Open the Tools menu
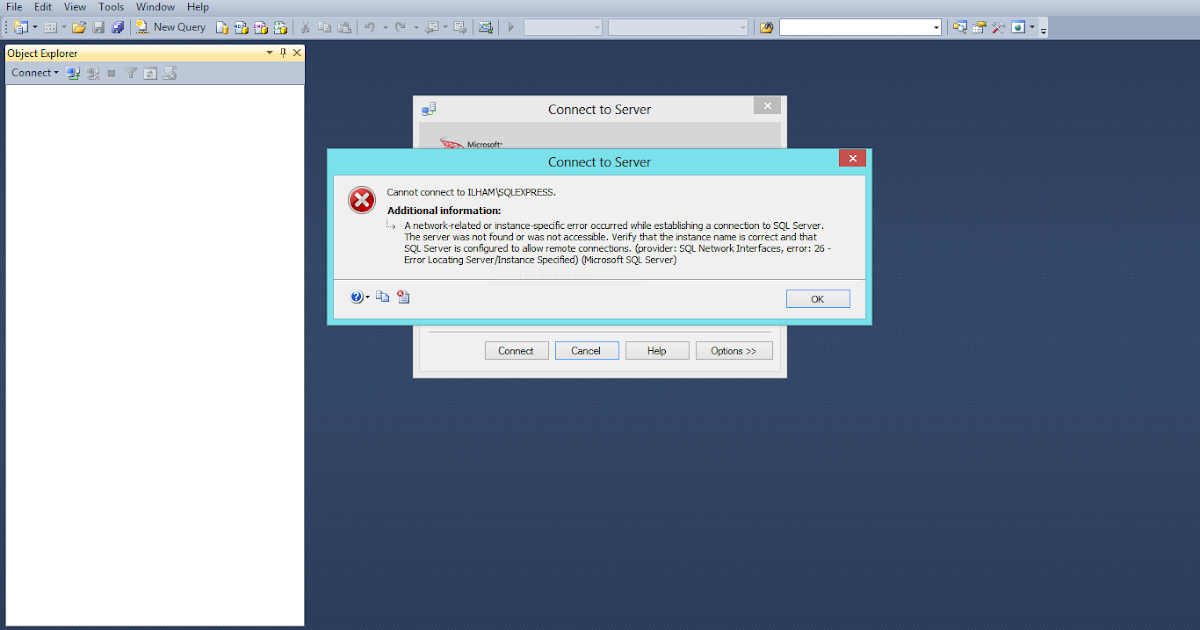Image resolution: width=1200 pixels, height=630 pixels. click(111, 7)
